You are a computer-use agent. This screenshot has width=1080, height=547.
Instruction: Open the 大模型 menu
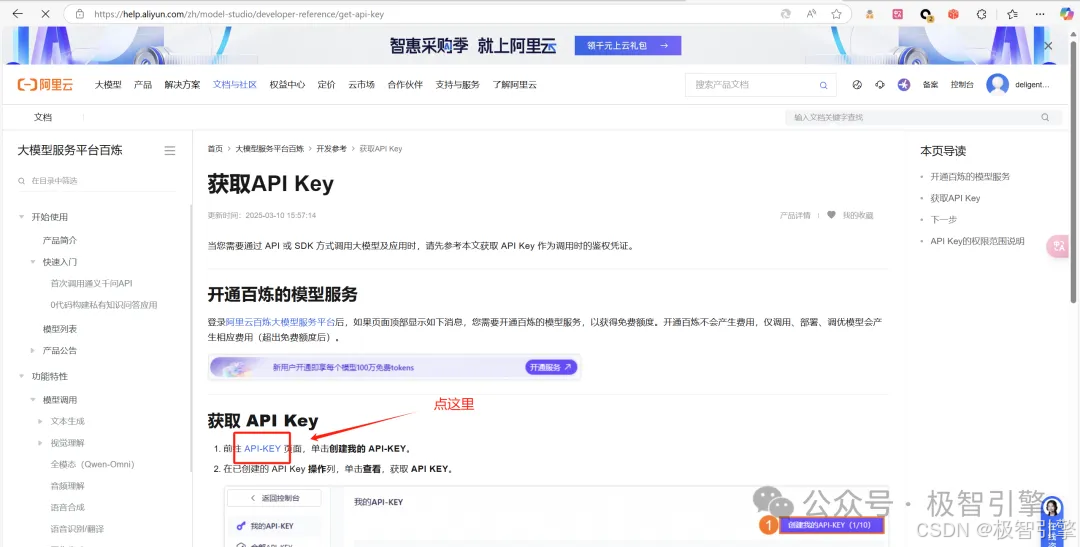[108, 85]
